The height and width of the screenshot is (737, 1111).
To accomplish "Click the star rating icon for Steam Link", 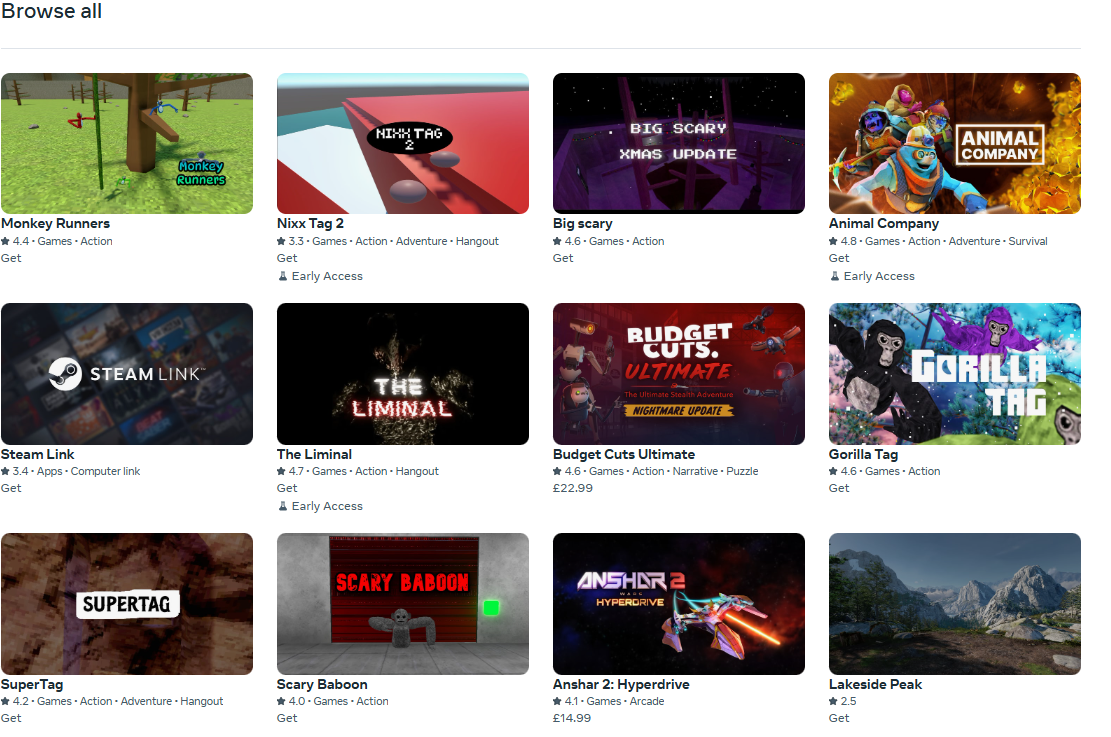I will 6,471.
